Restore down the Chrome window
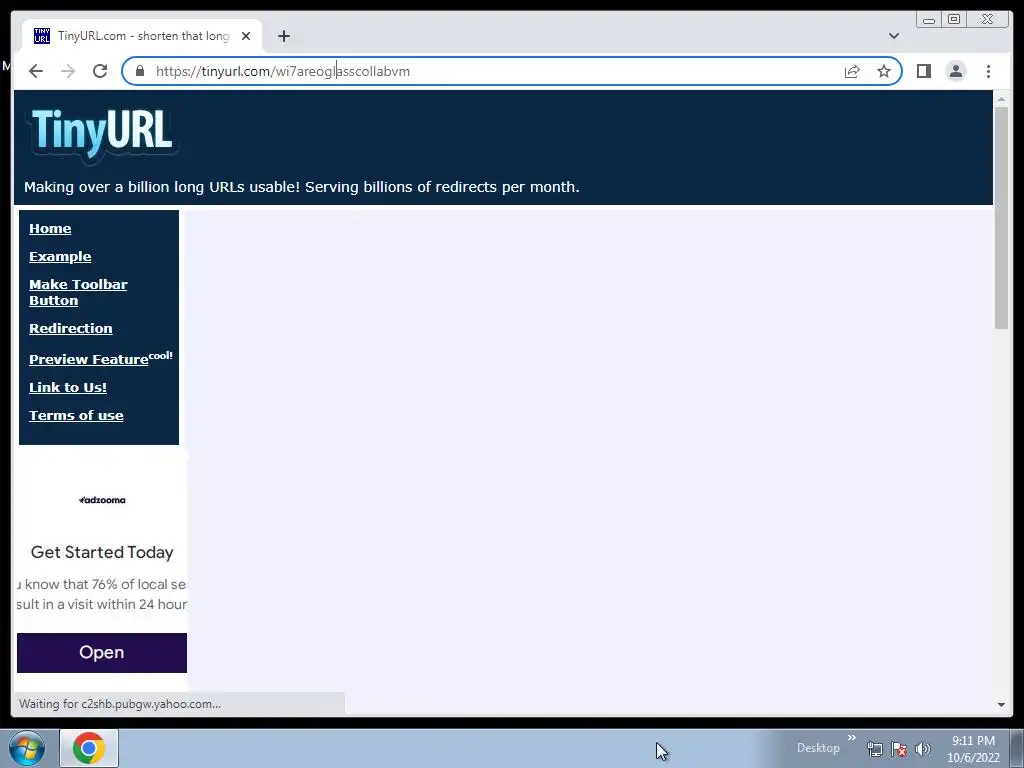Image resolution: width=1024 pixels, height=768 pixels. 953,20
